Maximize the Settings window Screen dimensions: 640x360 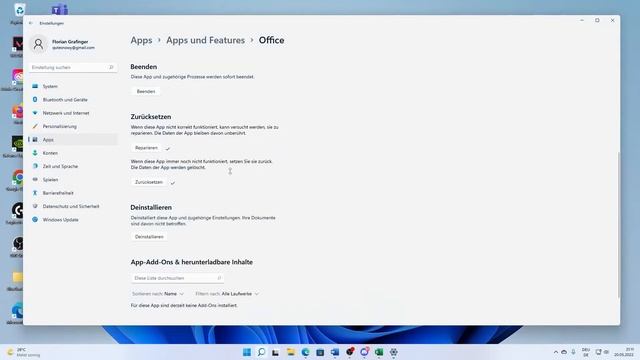[x=597, y=20]
